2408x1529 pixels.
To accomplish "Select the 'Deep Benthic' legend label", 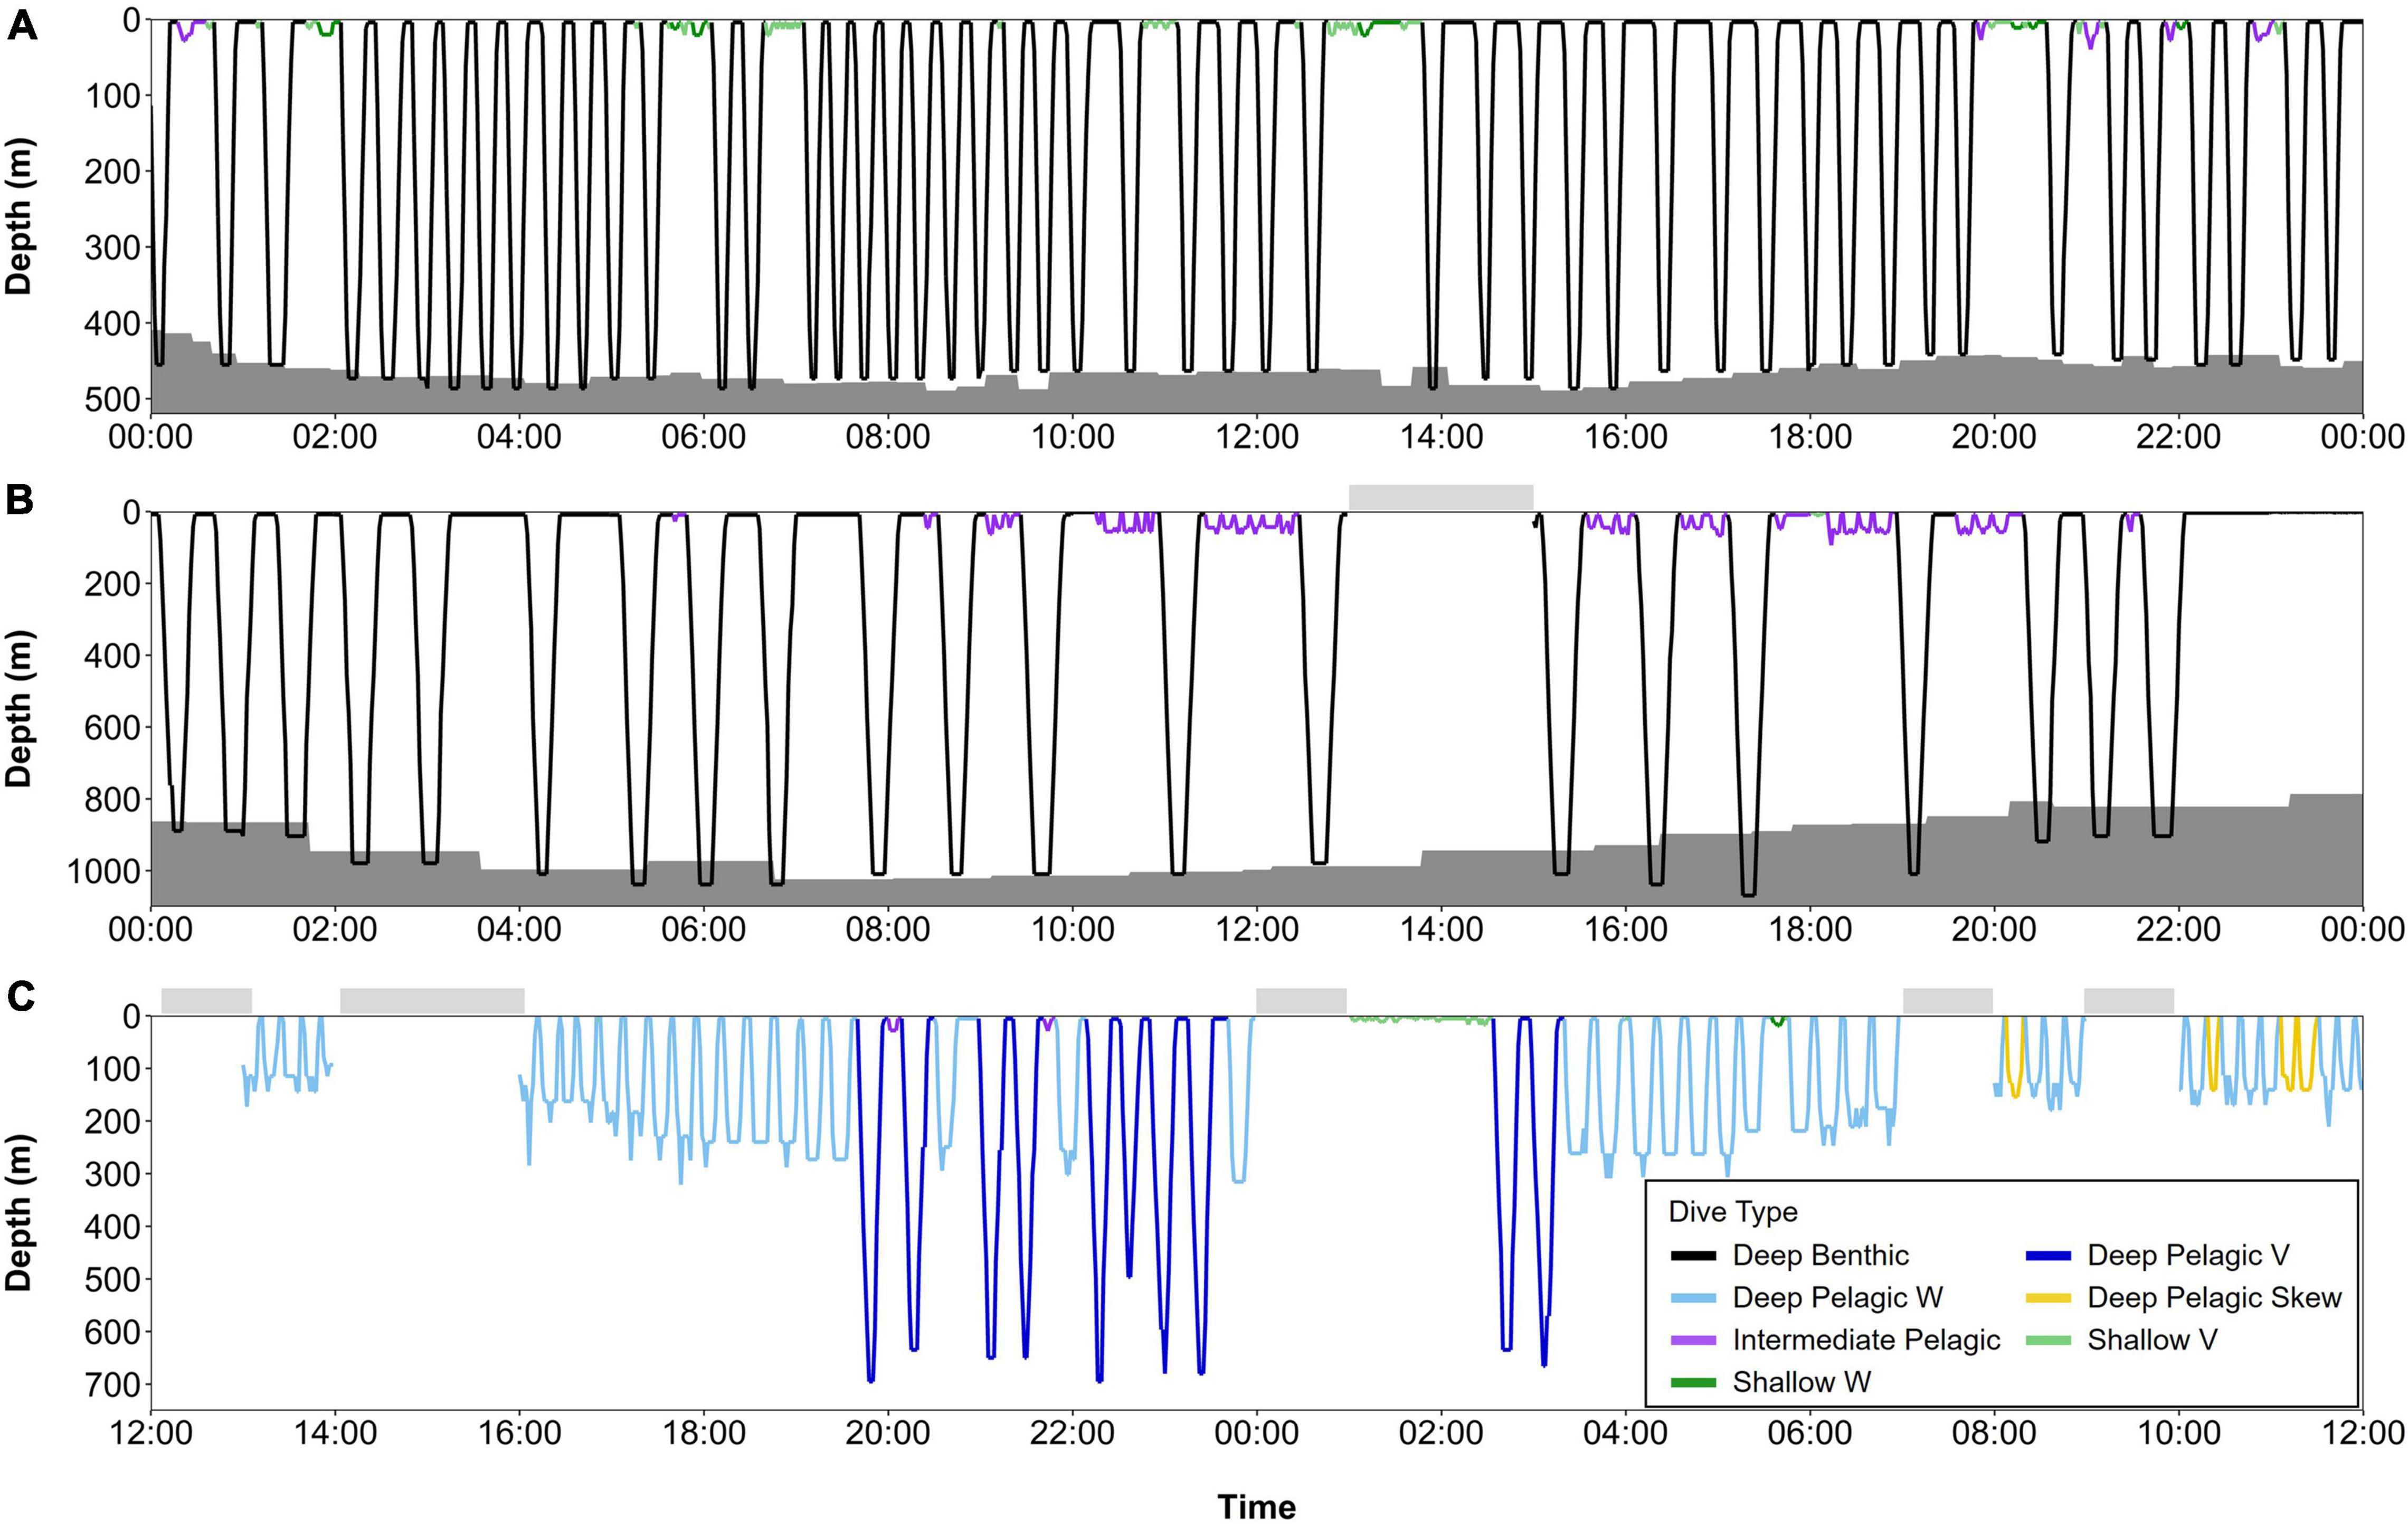I will click(1821, 1255).
